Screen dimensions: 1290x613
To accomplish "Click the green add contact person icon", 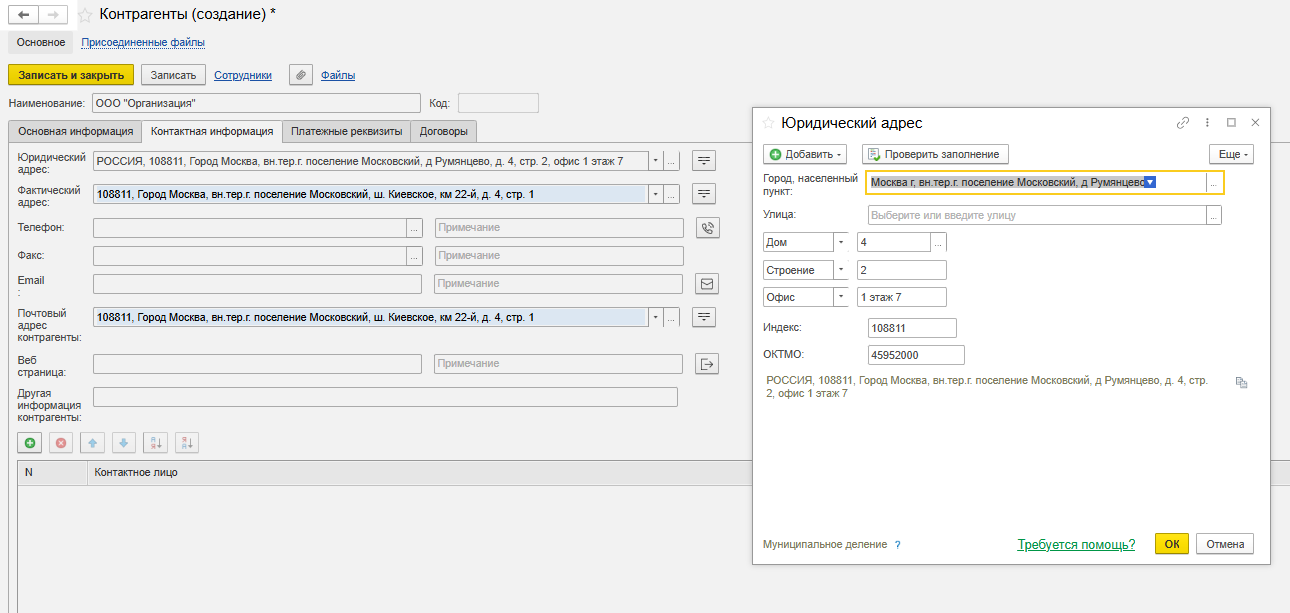I will 30,442.
